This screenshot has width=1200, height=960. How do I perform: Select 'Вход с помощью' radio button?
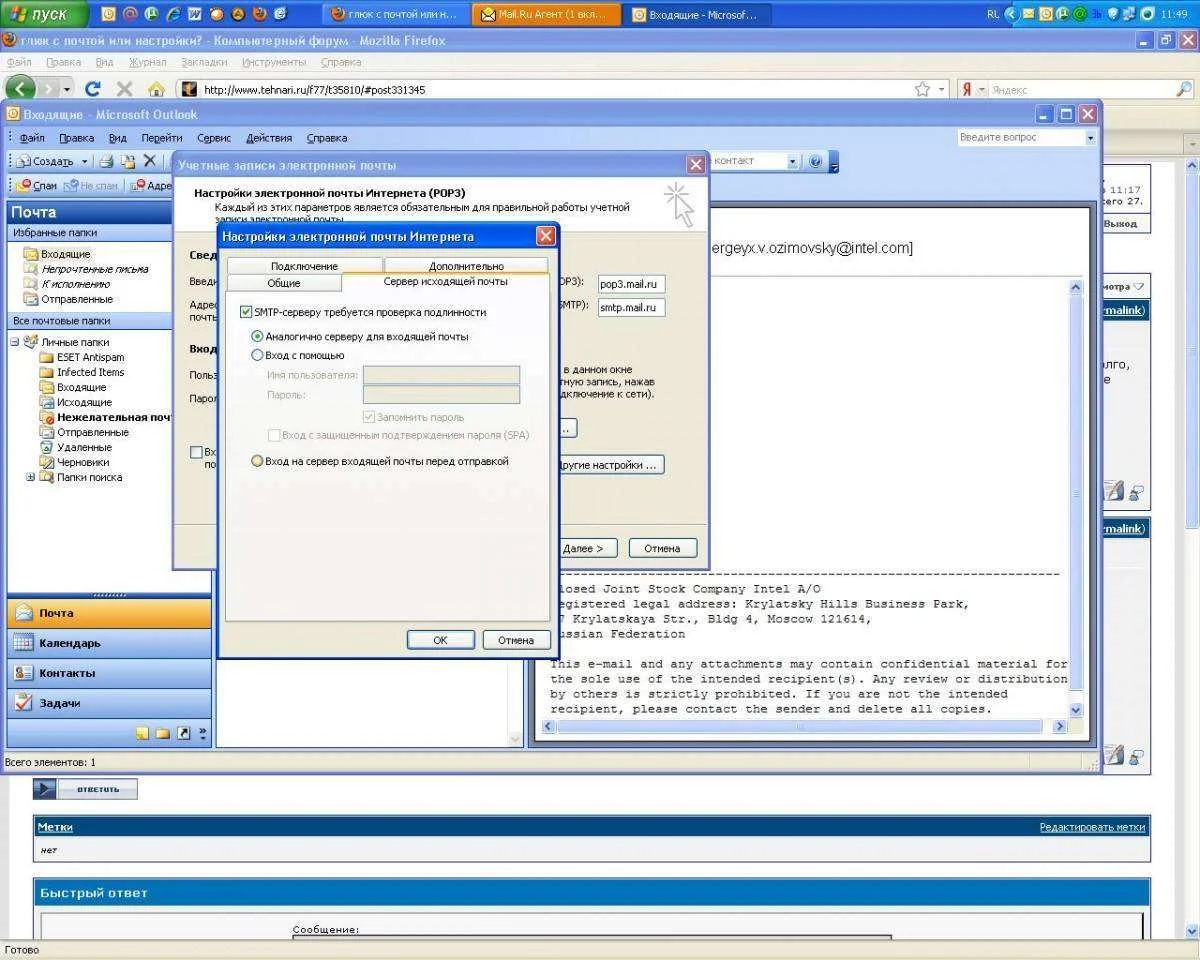257,355
